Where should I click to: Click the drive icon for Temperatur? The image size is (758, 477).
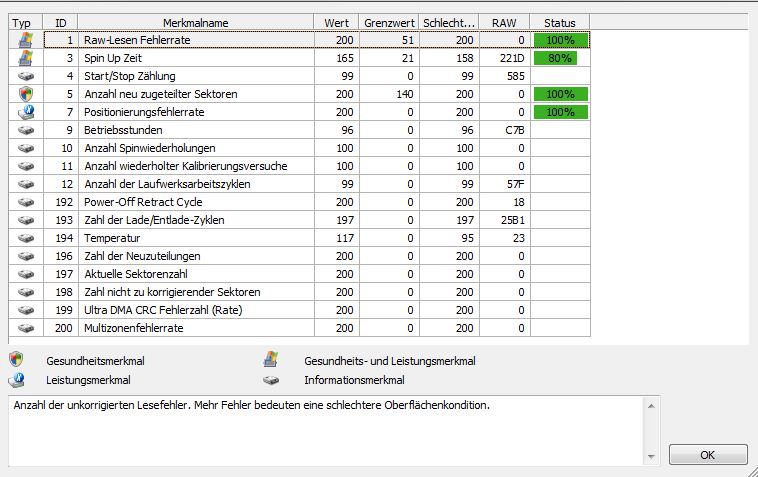tap(26, 238)
